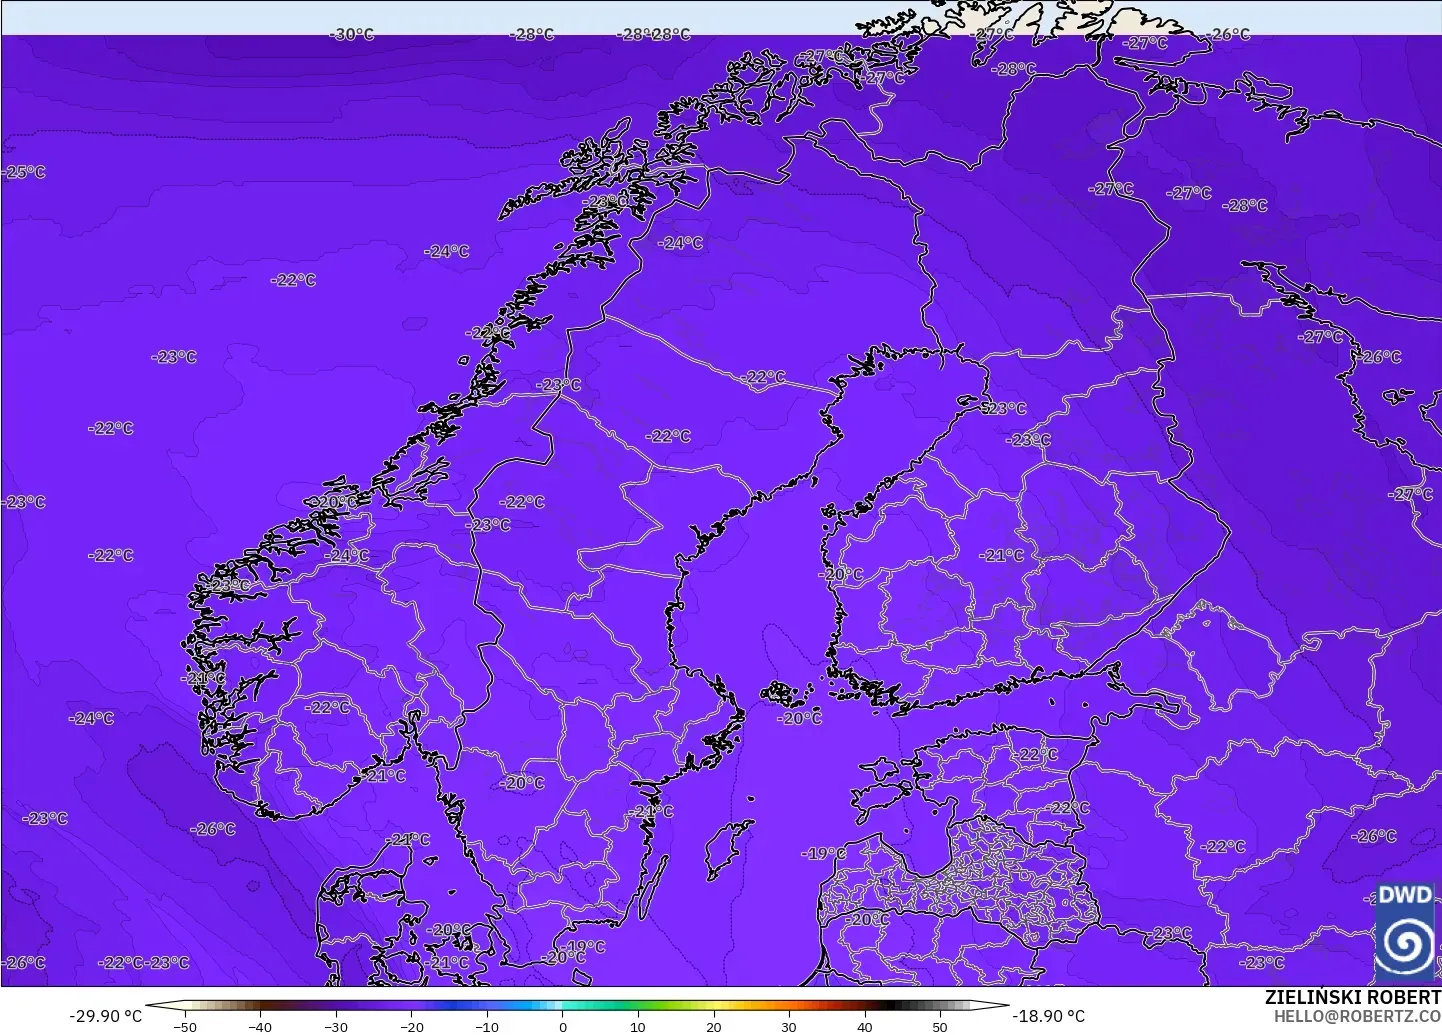This screenshot has width=1442, height=1035.
Task: Click the 20 tick label on the scale
Action: click(714, 1026)
